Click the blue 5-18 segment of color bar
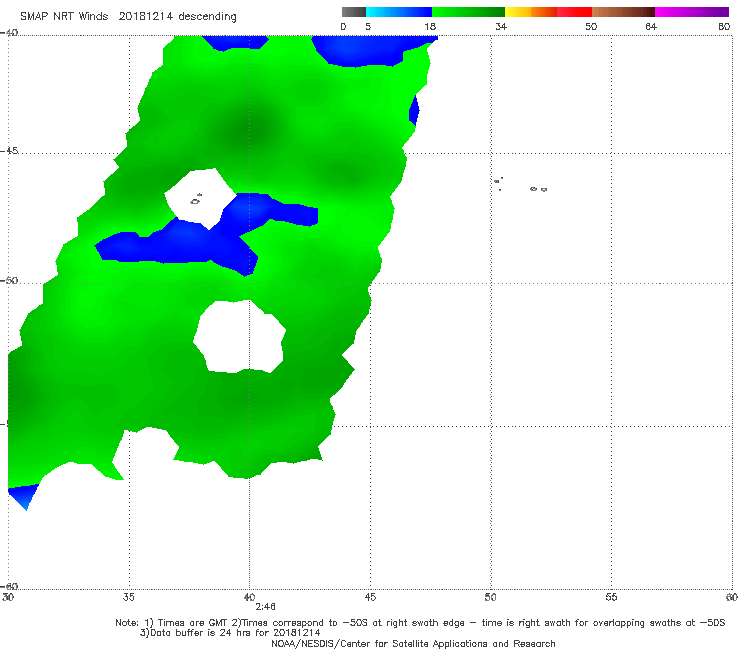740x650 pixels. [399, 12]
